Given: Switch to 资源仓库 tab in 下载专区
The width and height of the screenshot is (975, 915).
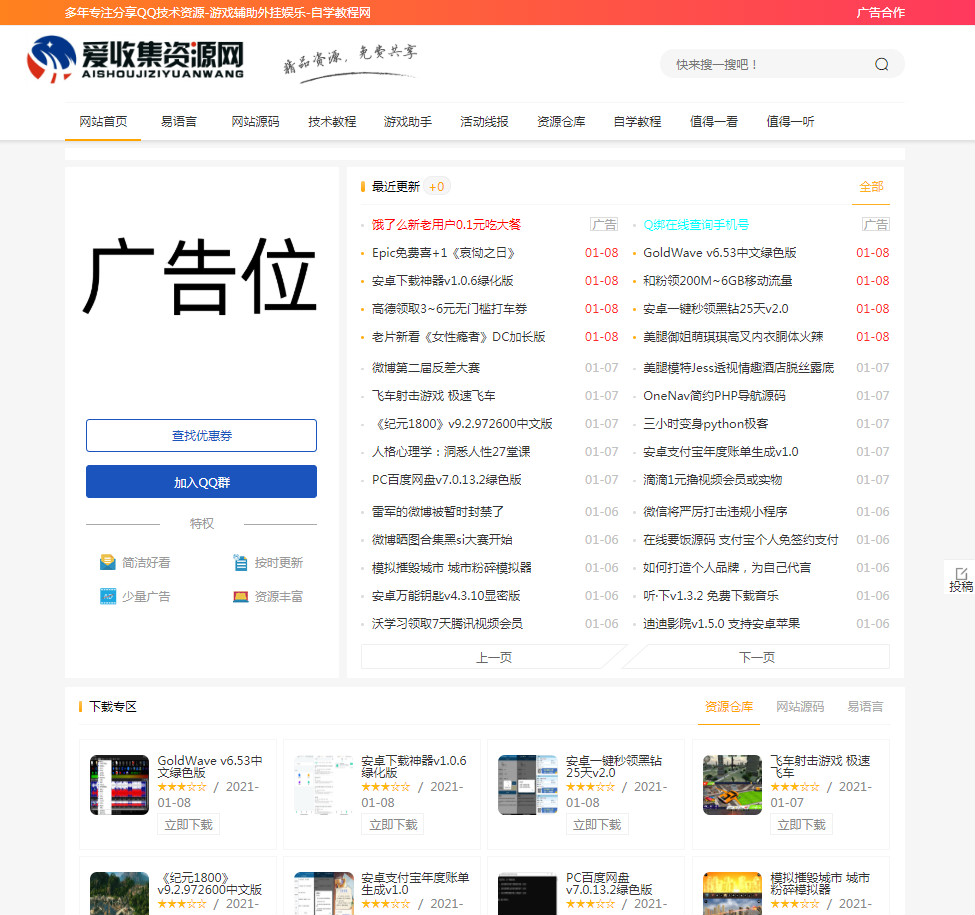Looking at the screenshot, I should tap(729, 707).
